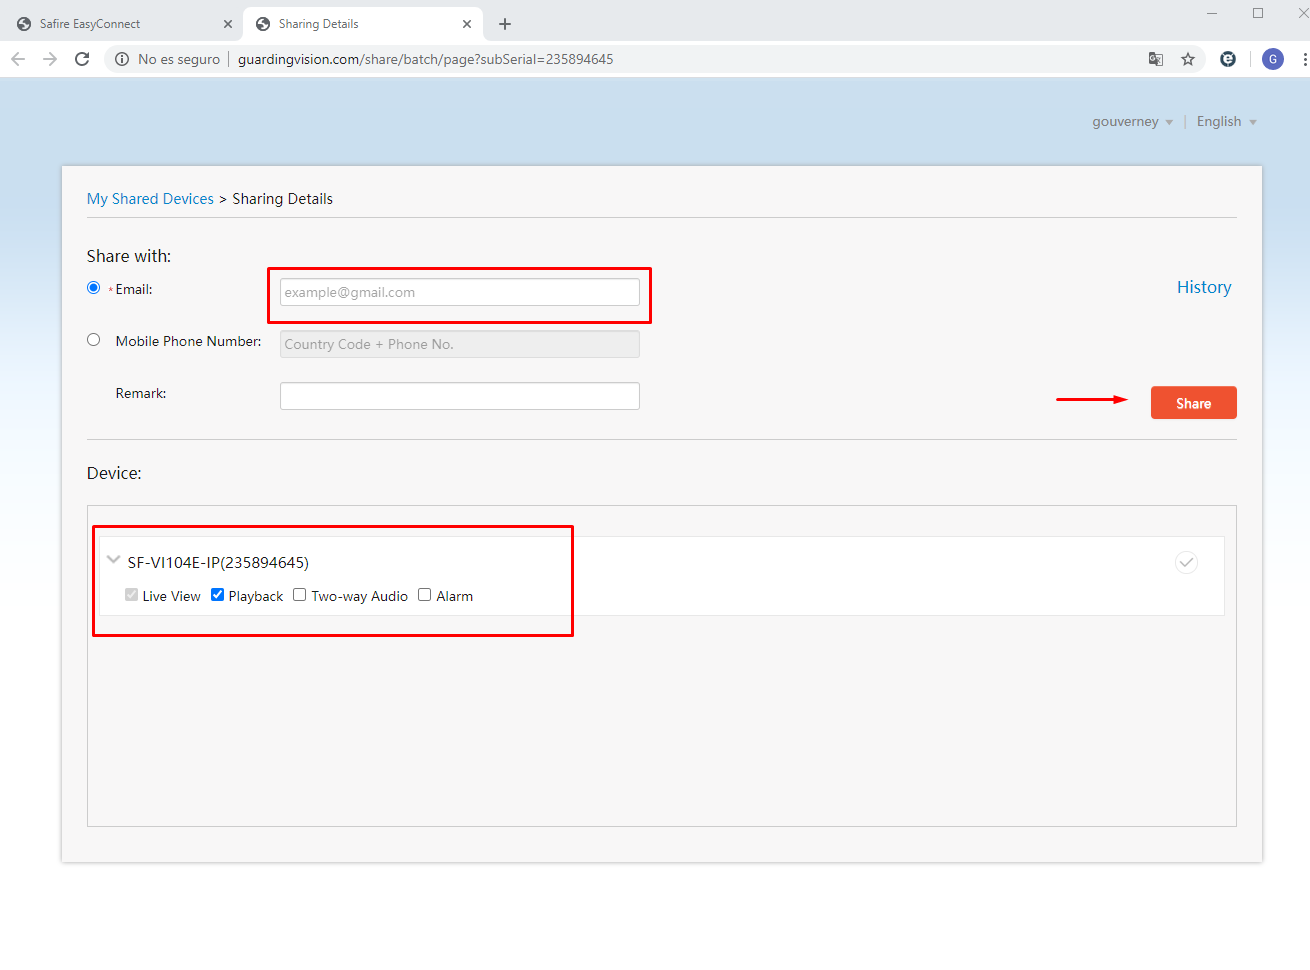Viewport: 1310px width, 970px height.
Task: Open the History link
Action: pyautogui.click(x=1204, y=287)
